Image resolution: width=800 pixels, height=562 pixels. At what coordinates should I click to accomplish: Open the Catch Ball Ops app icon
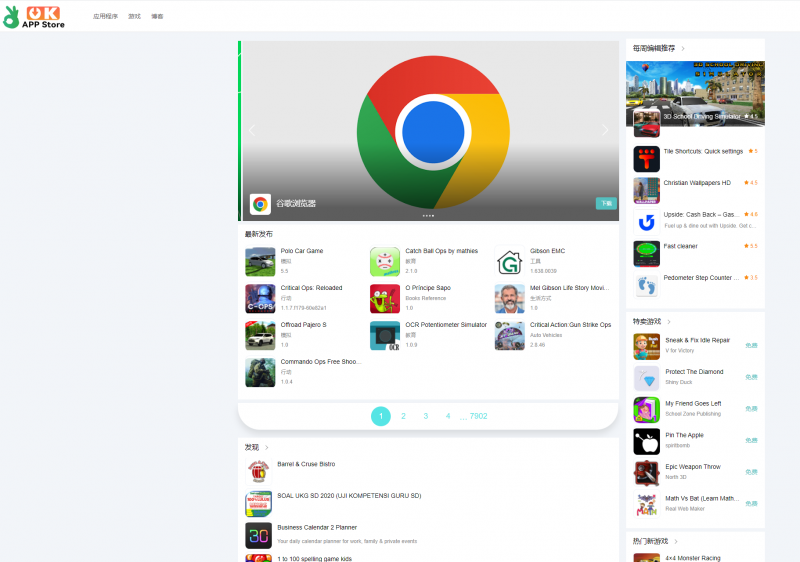(385, 262)
